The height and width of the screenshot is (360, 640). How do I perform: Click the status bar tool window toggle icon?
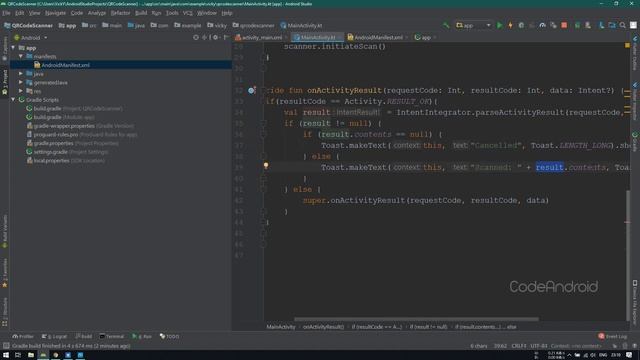click(6, 346)
